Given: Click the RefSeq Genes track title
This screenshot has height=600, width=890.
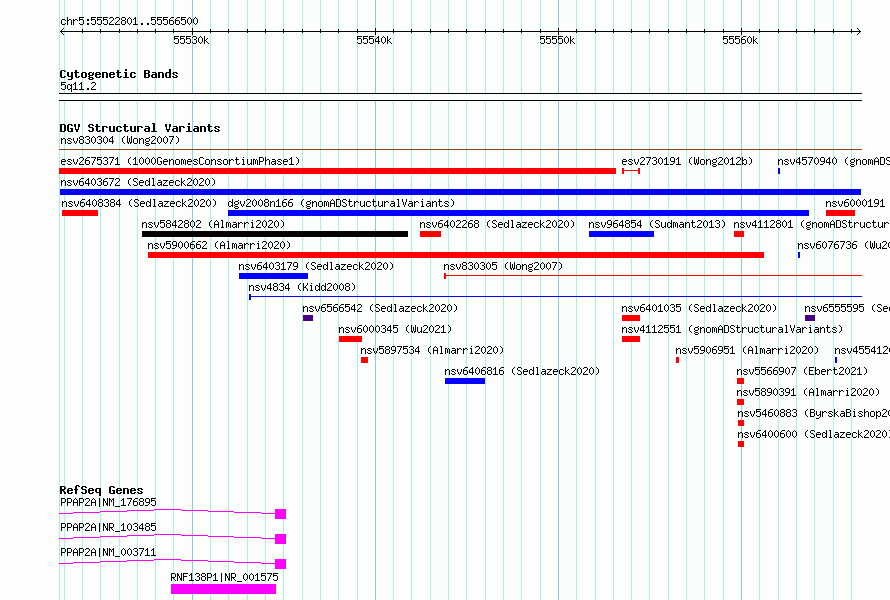Looking at the screenshot, I should 101,490.
